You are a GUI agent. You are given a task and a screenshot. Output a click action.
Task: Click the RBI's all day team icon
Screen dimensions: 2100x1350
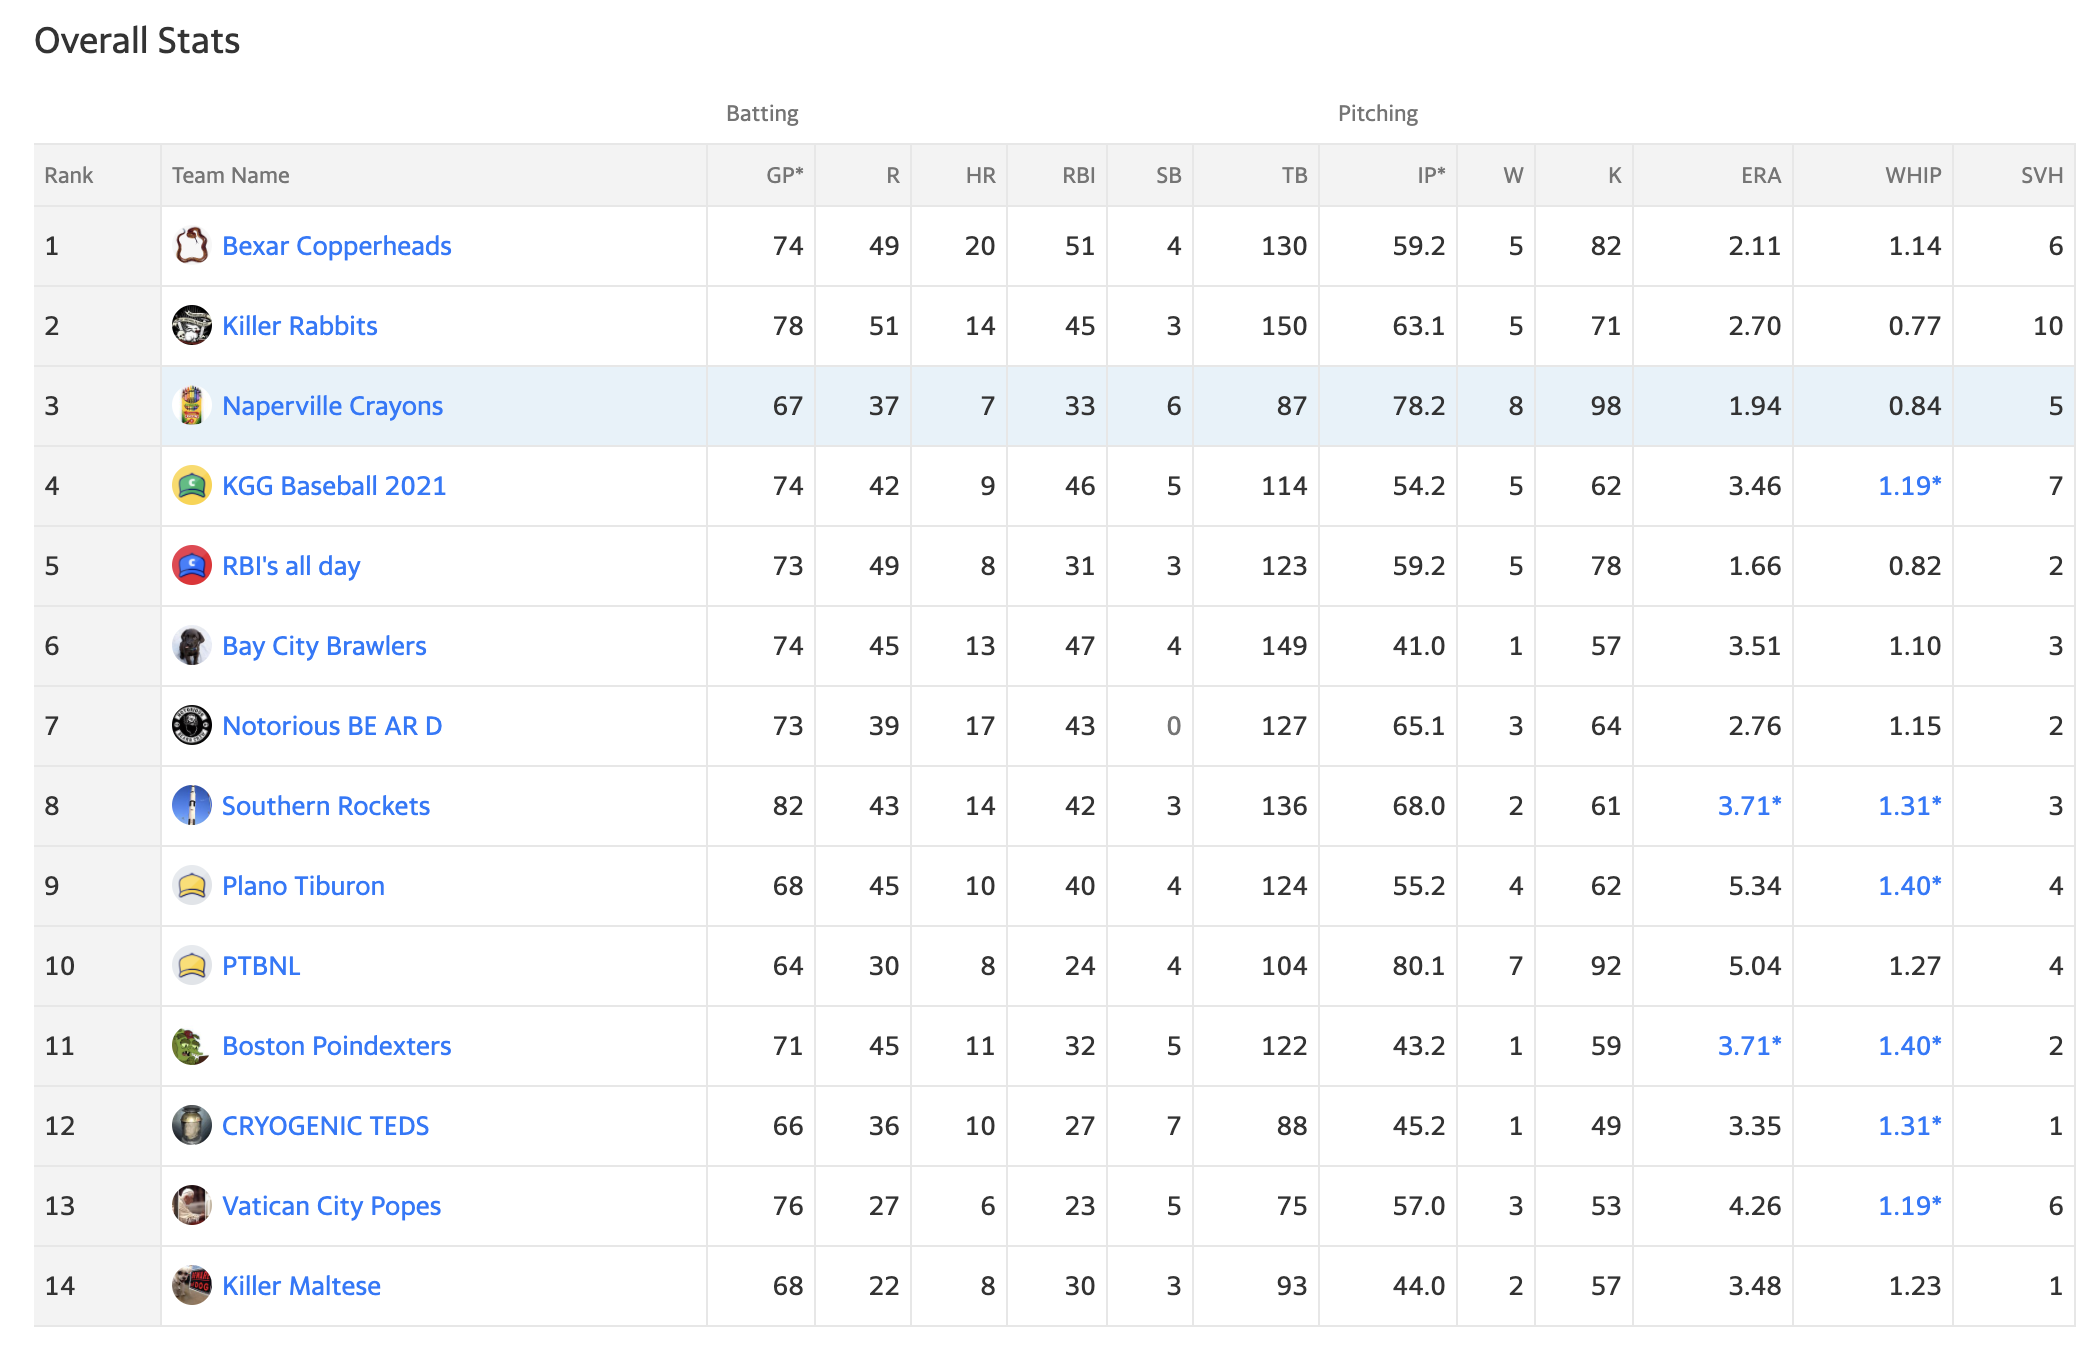tap(191, 565)
